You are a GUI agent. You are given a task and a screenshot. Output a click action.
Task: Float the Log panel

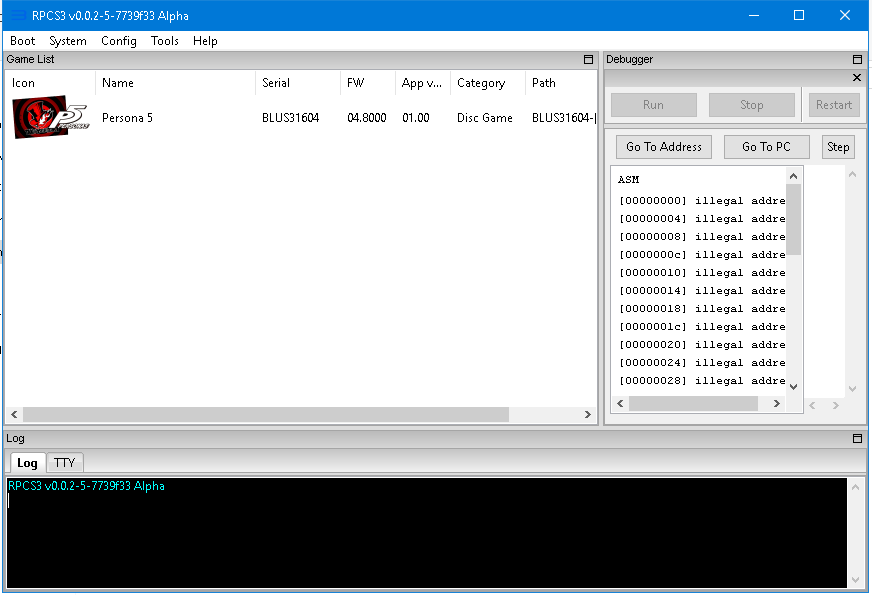pyautogui.click(x=857, y=438)
